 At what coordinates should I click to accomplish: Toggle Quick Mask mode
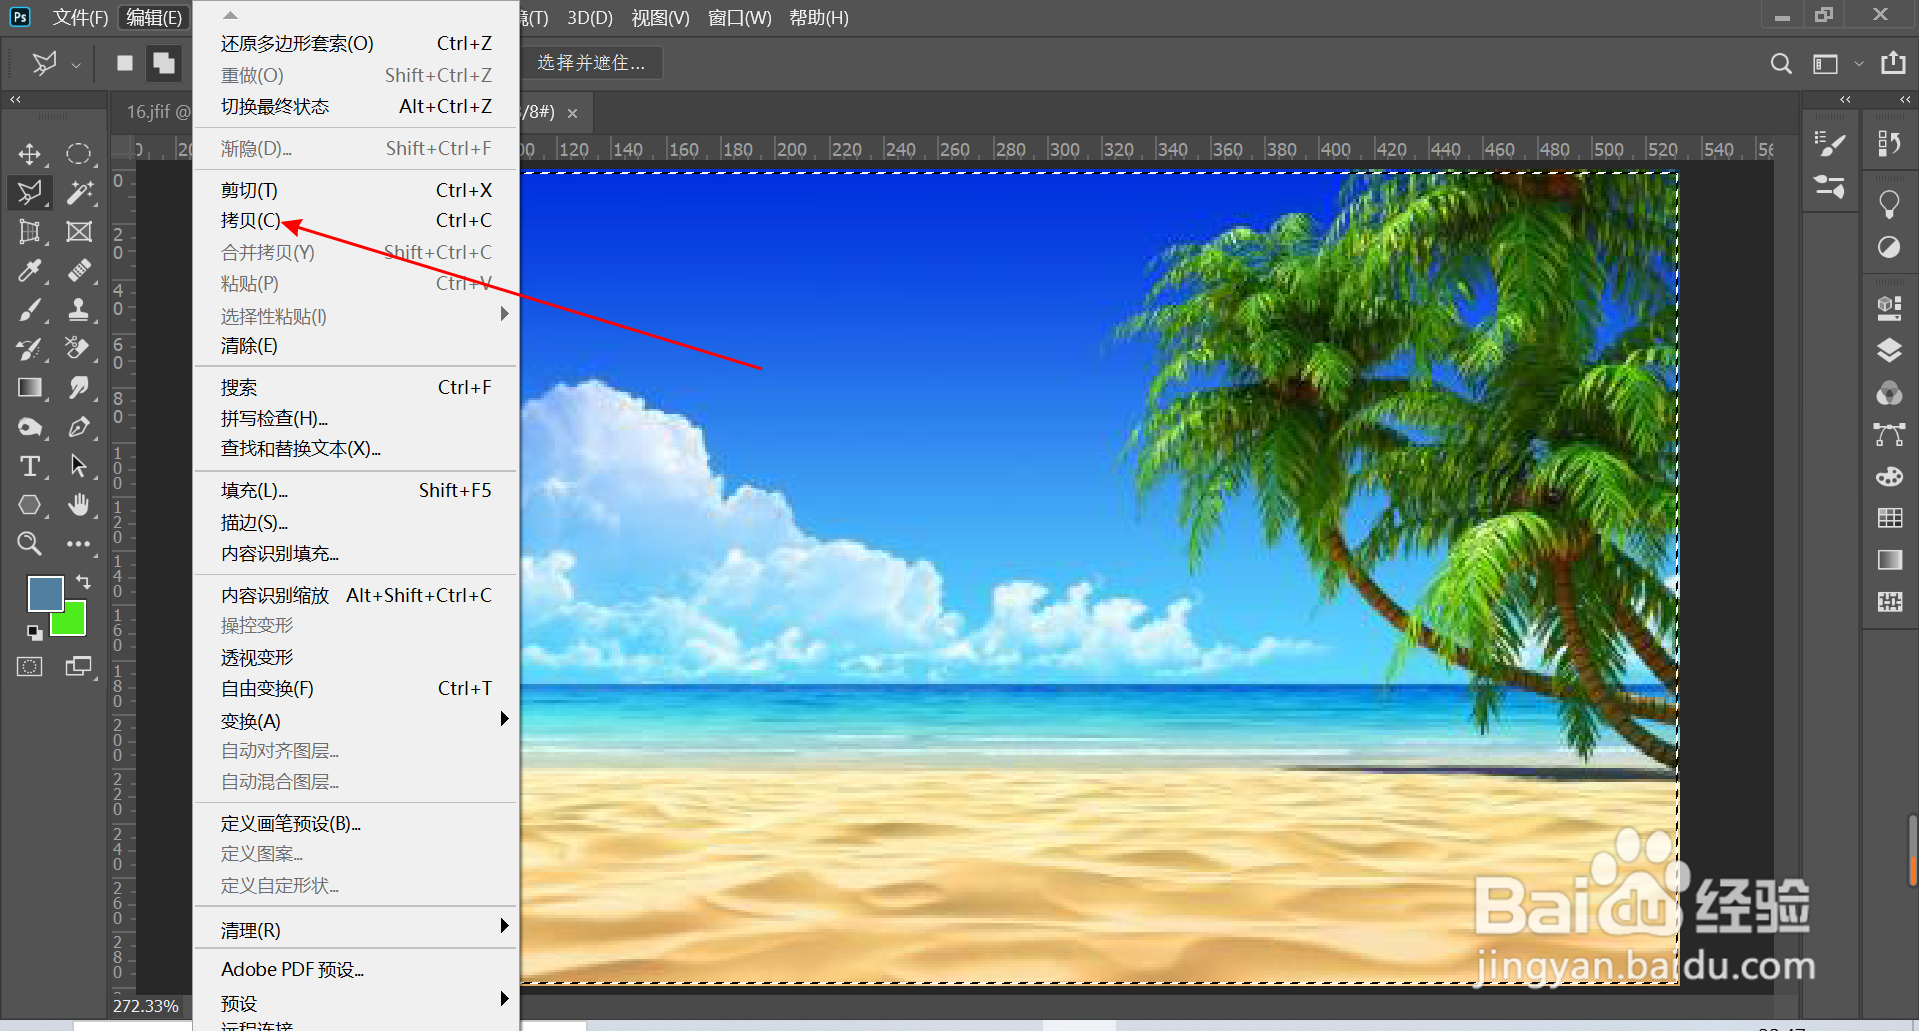(30, 667)
